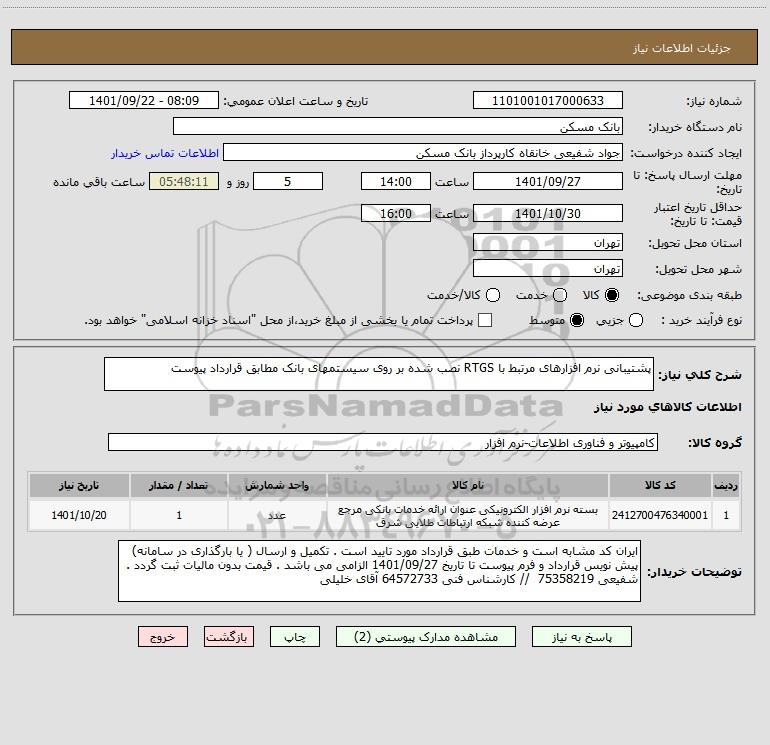Click the شماره نیاز label
Screen dimensions: 770x745
click(x=714, y=101)
